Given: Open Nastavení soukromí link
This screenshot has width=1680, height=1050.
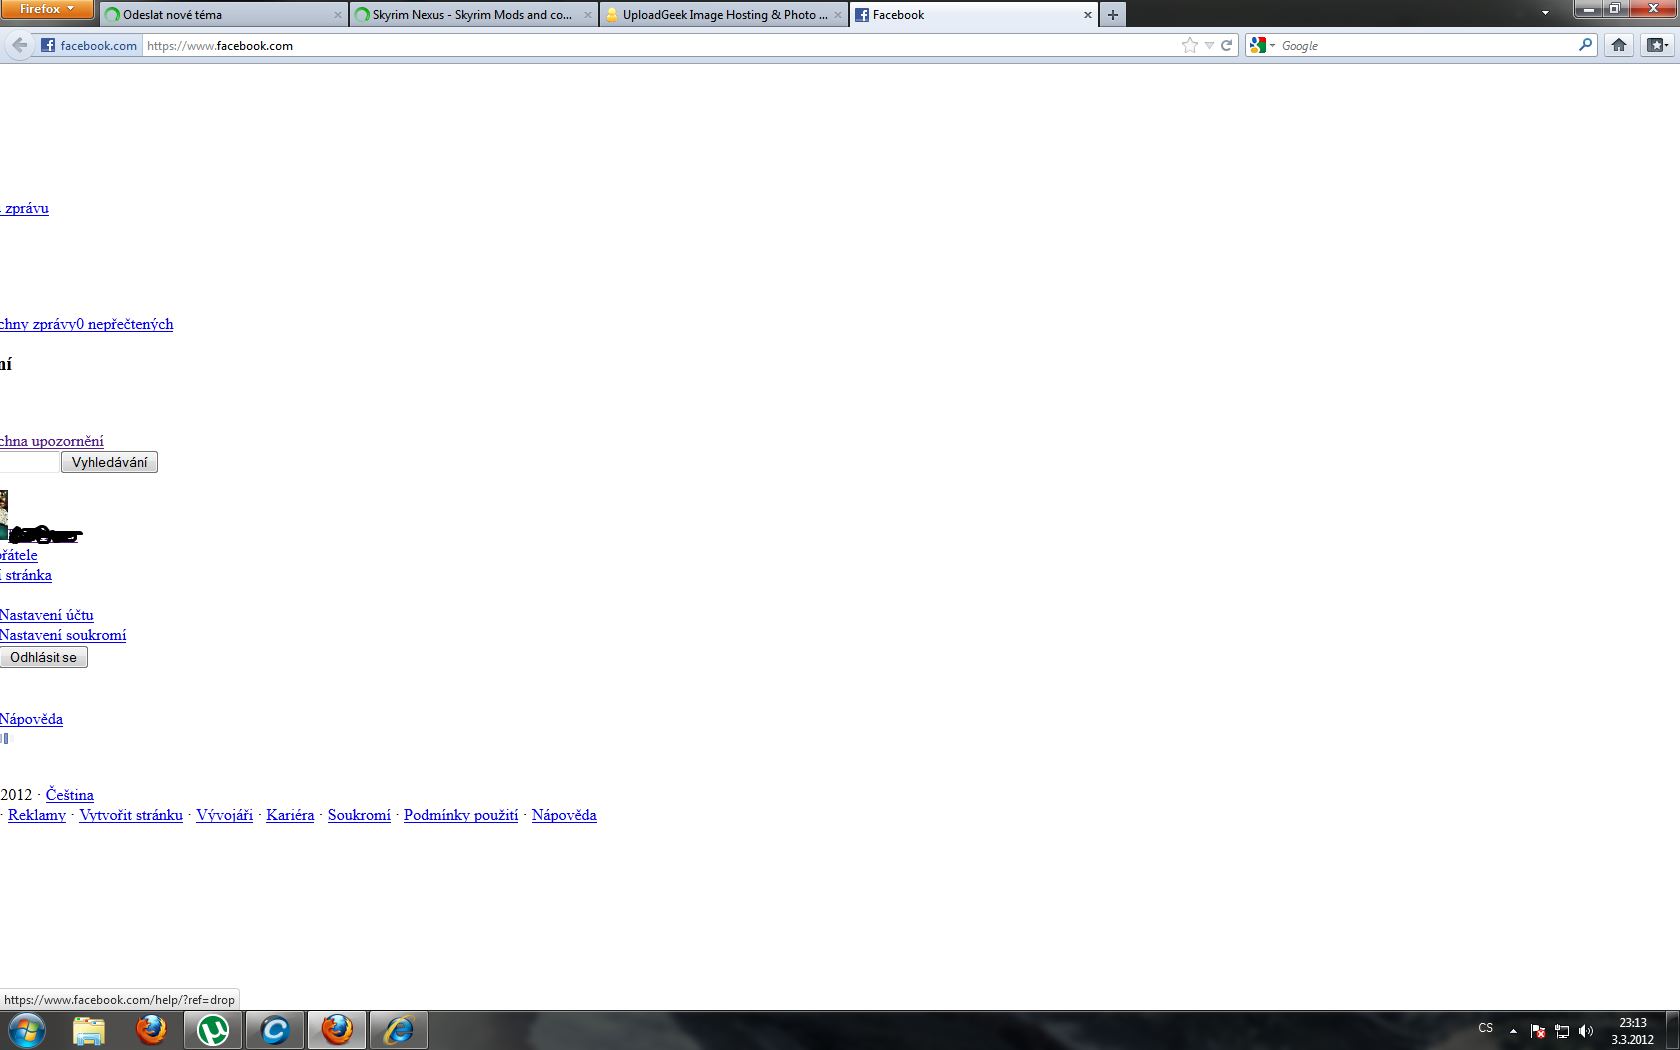Looking at the screenshot, I should [63, 635].
